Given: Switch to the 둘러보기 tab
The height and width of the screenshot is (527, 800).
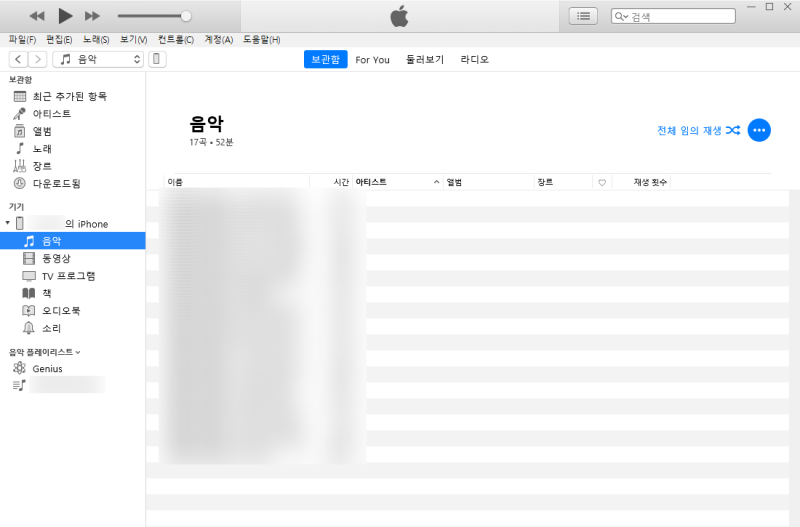Looking at the screenshot, I should [x=425, y=60].
